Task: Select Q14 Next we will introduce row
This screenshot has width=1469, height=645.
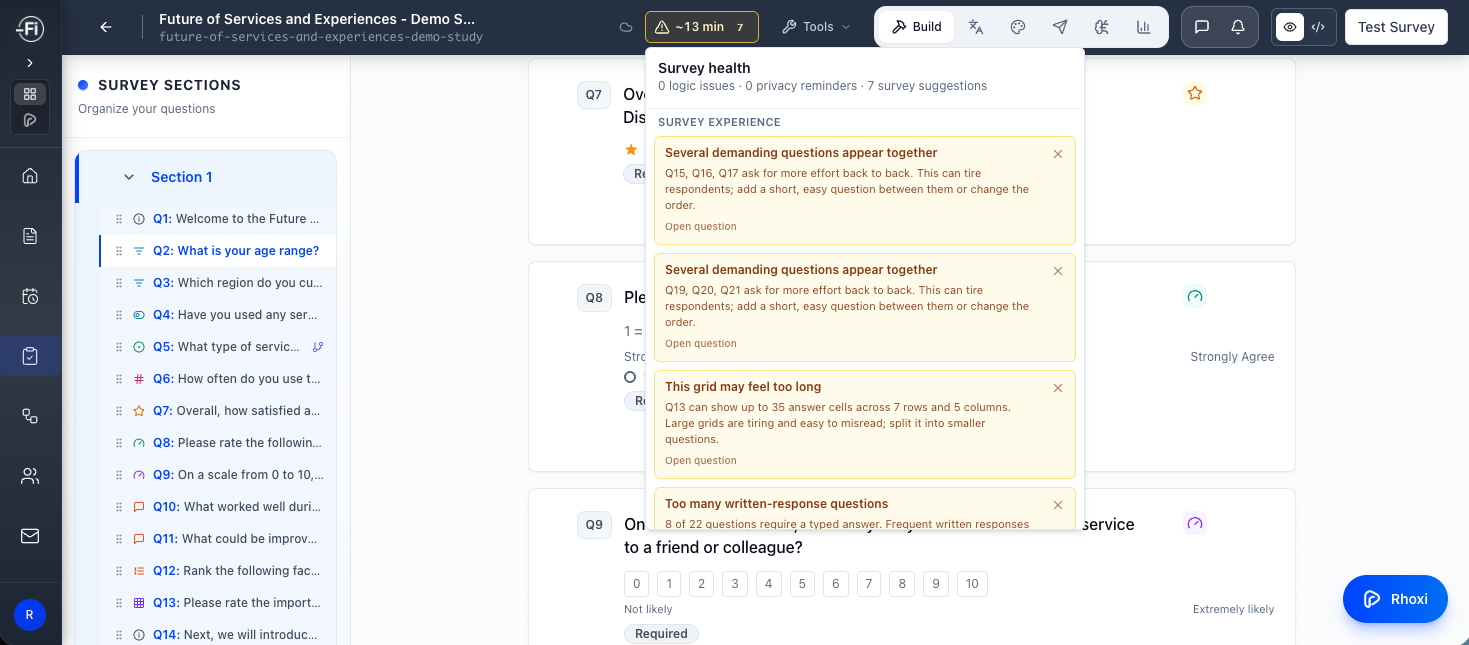Action: pos(218,635)
